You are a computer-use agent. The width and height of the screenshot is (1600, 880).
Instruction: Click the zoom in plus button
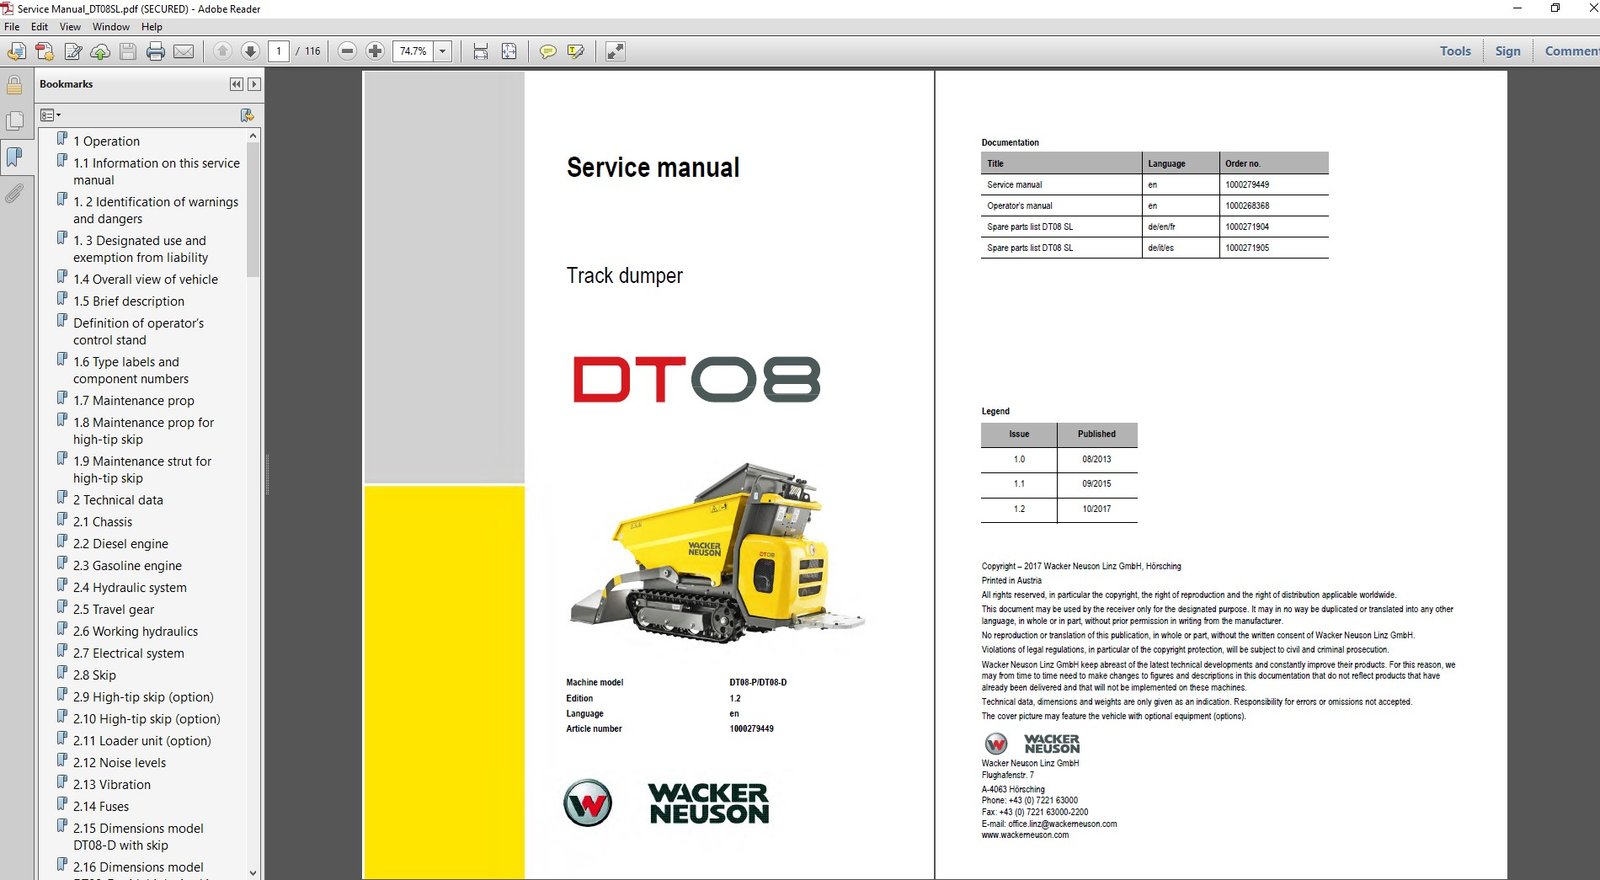coord(375,51)
